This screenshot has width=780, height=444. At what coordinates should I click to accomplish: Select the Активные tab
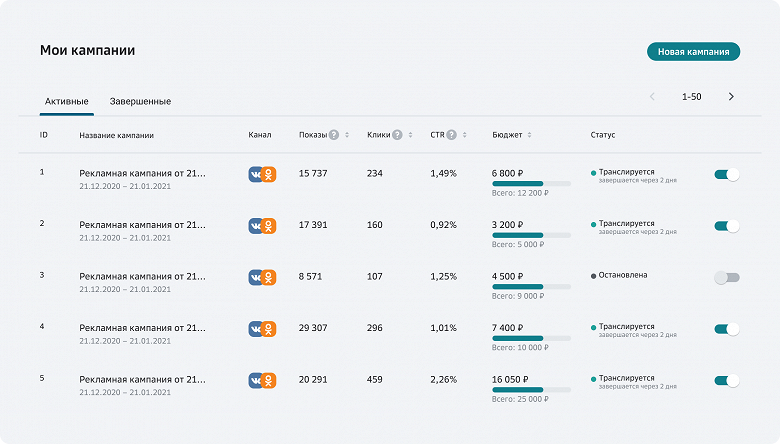[x=67, y=101]
